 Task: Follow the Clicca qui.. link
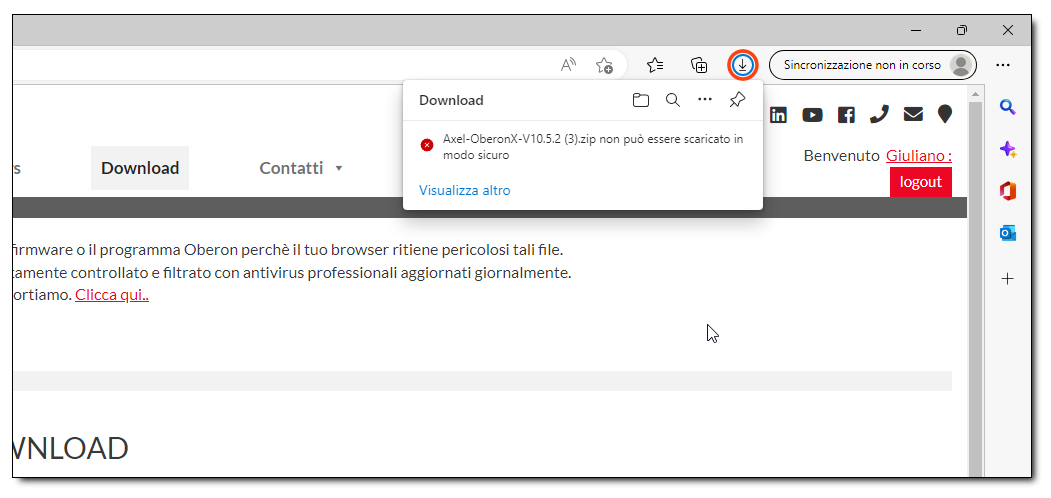(x=112, y=295)
